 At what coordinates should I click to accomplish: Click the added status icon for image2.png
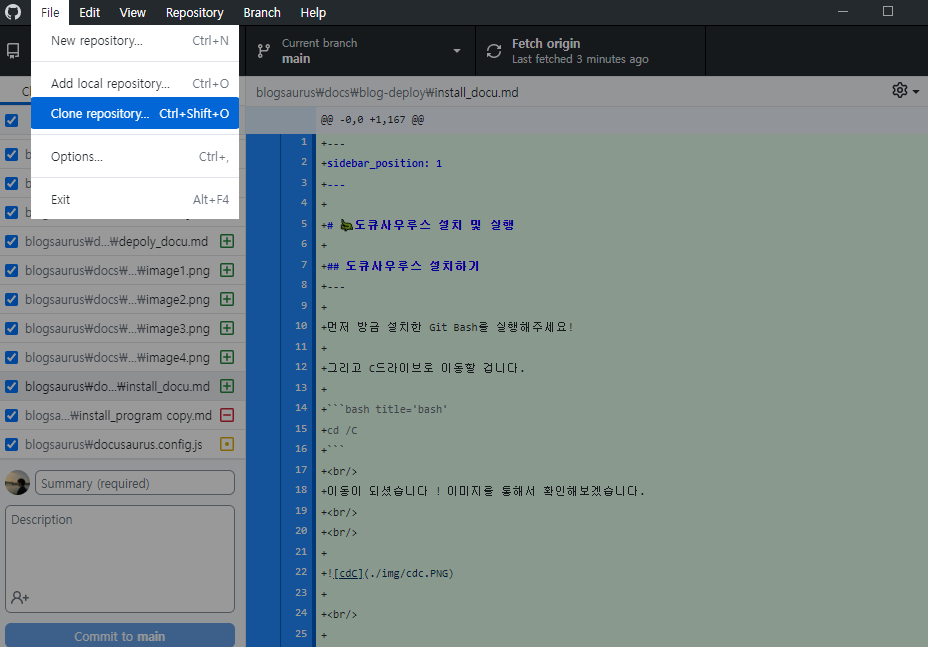pos(227,300)
